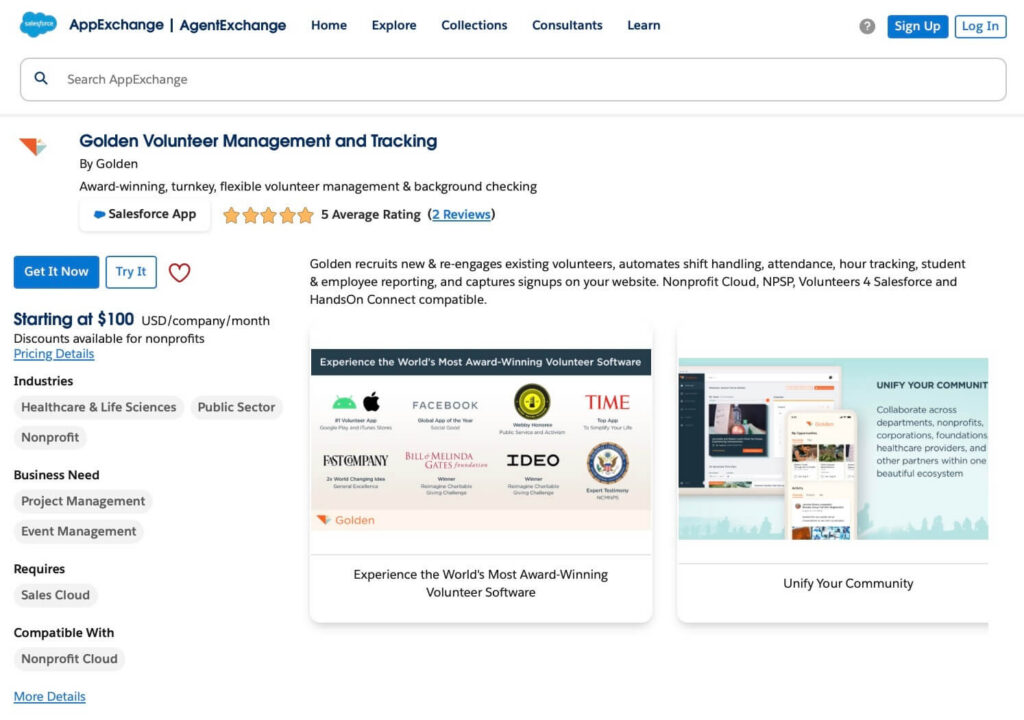
Task: Click the Golden app logo icon
Action: pyautogui.click(x=33, y=146)
